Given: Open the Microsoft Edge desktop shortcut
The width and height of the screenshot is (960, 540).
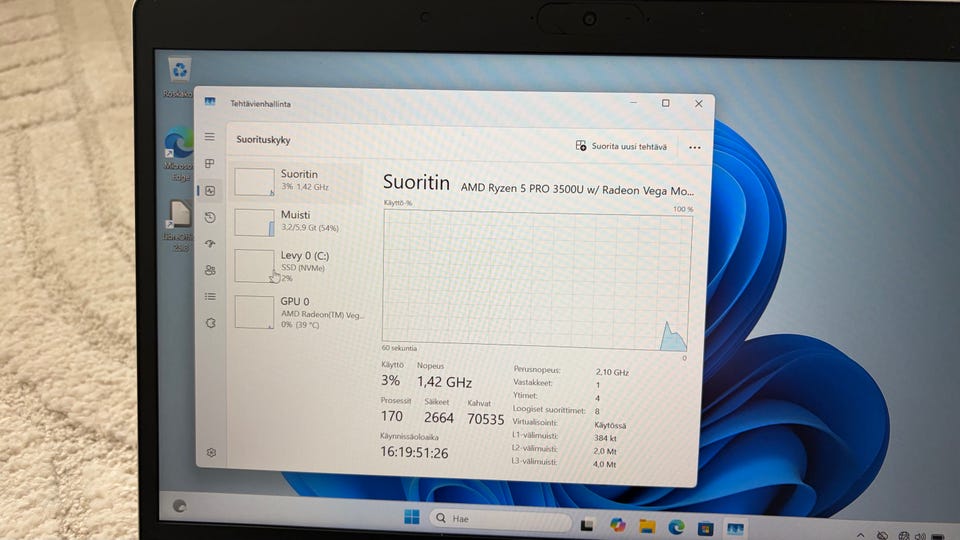Looking at the screenshot, I should [x=178, y=154].
